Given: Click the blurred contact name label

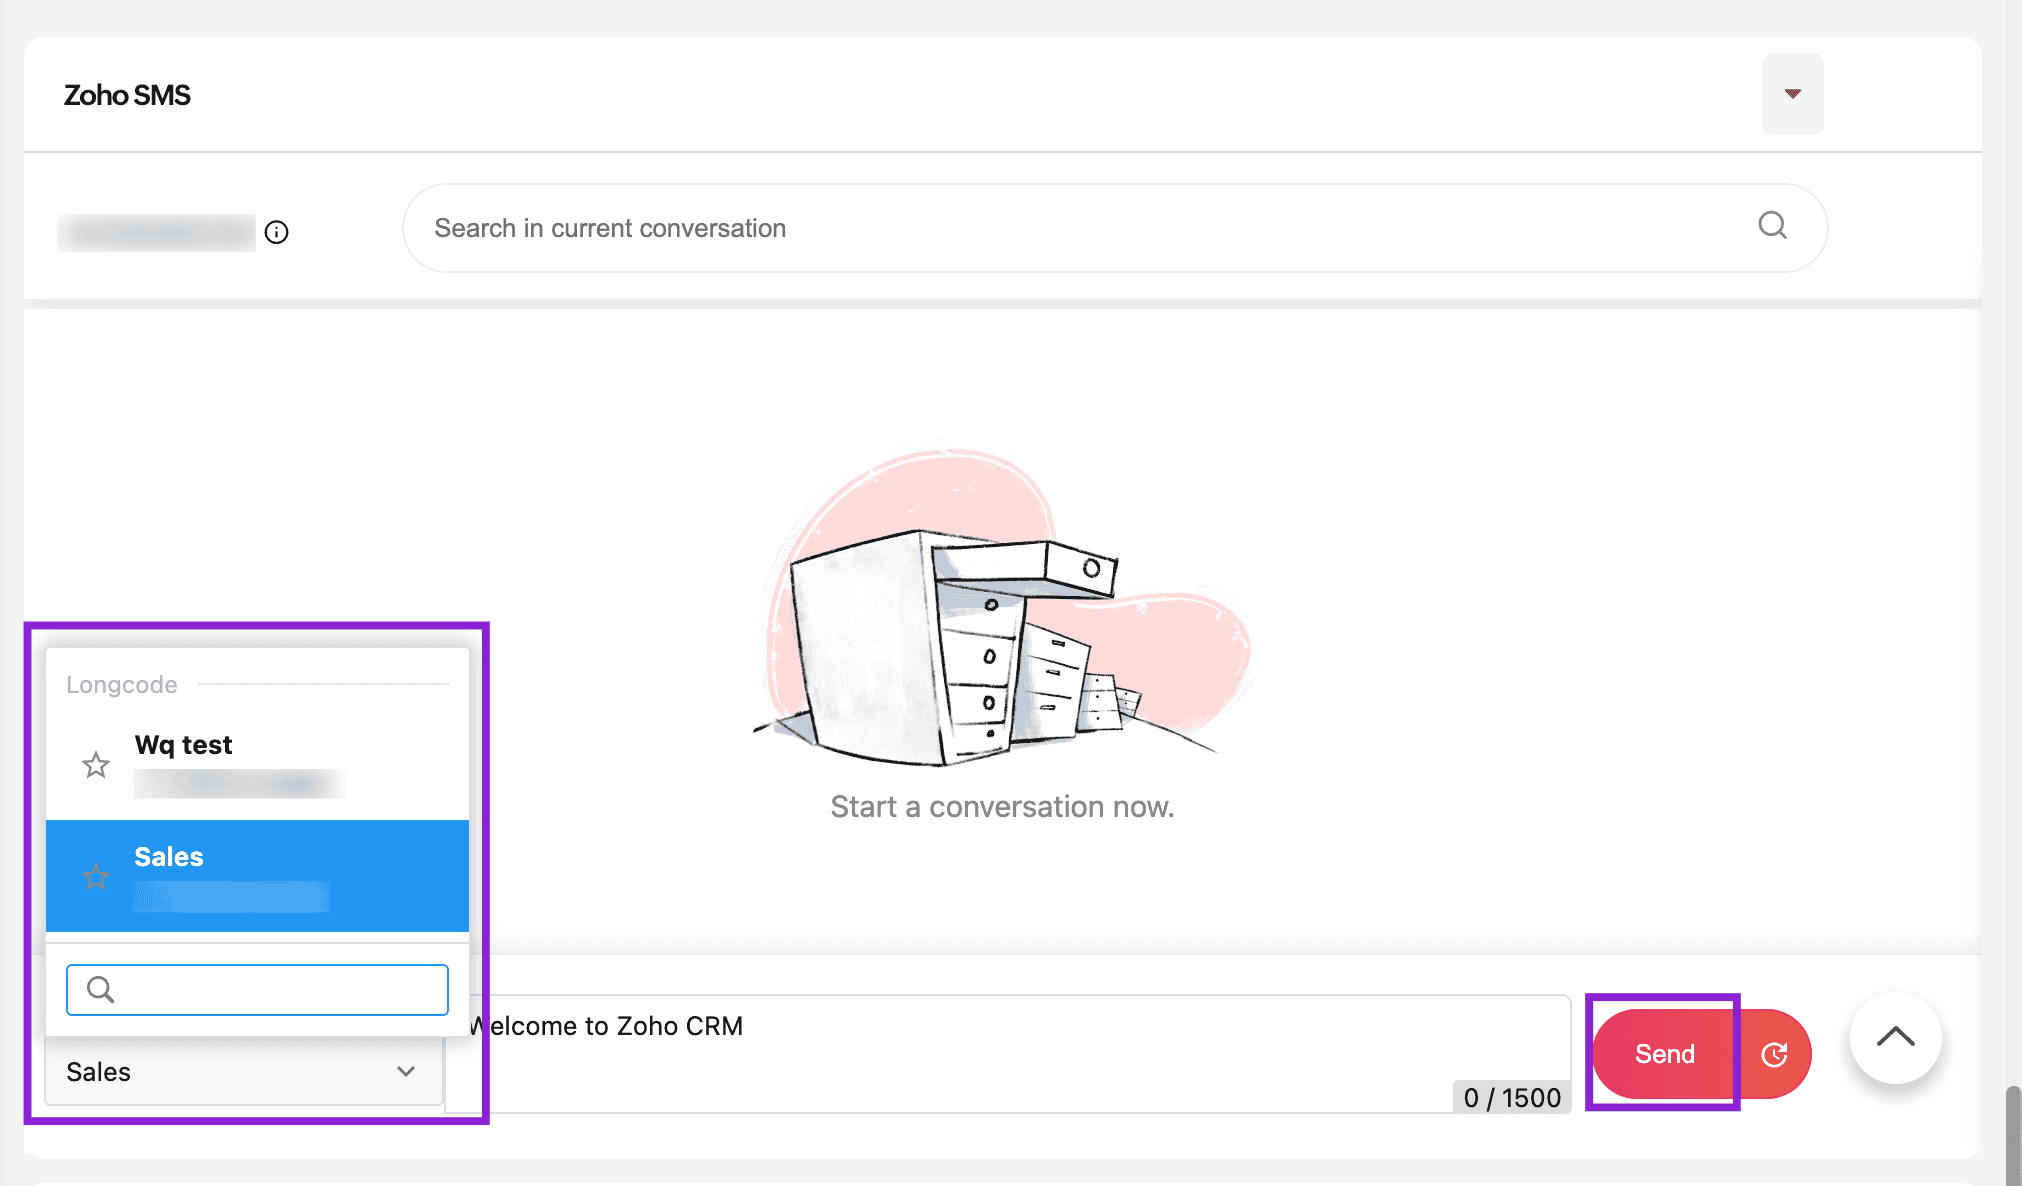Looking at the screenshot, I should point(157,232).
